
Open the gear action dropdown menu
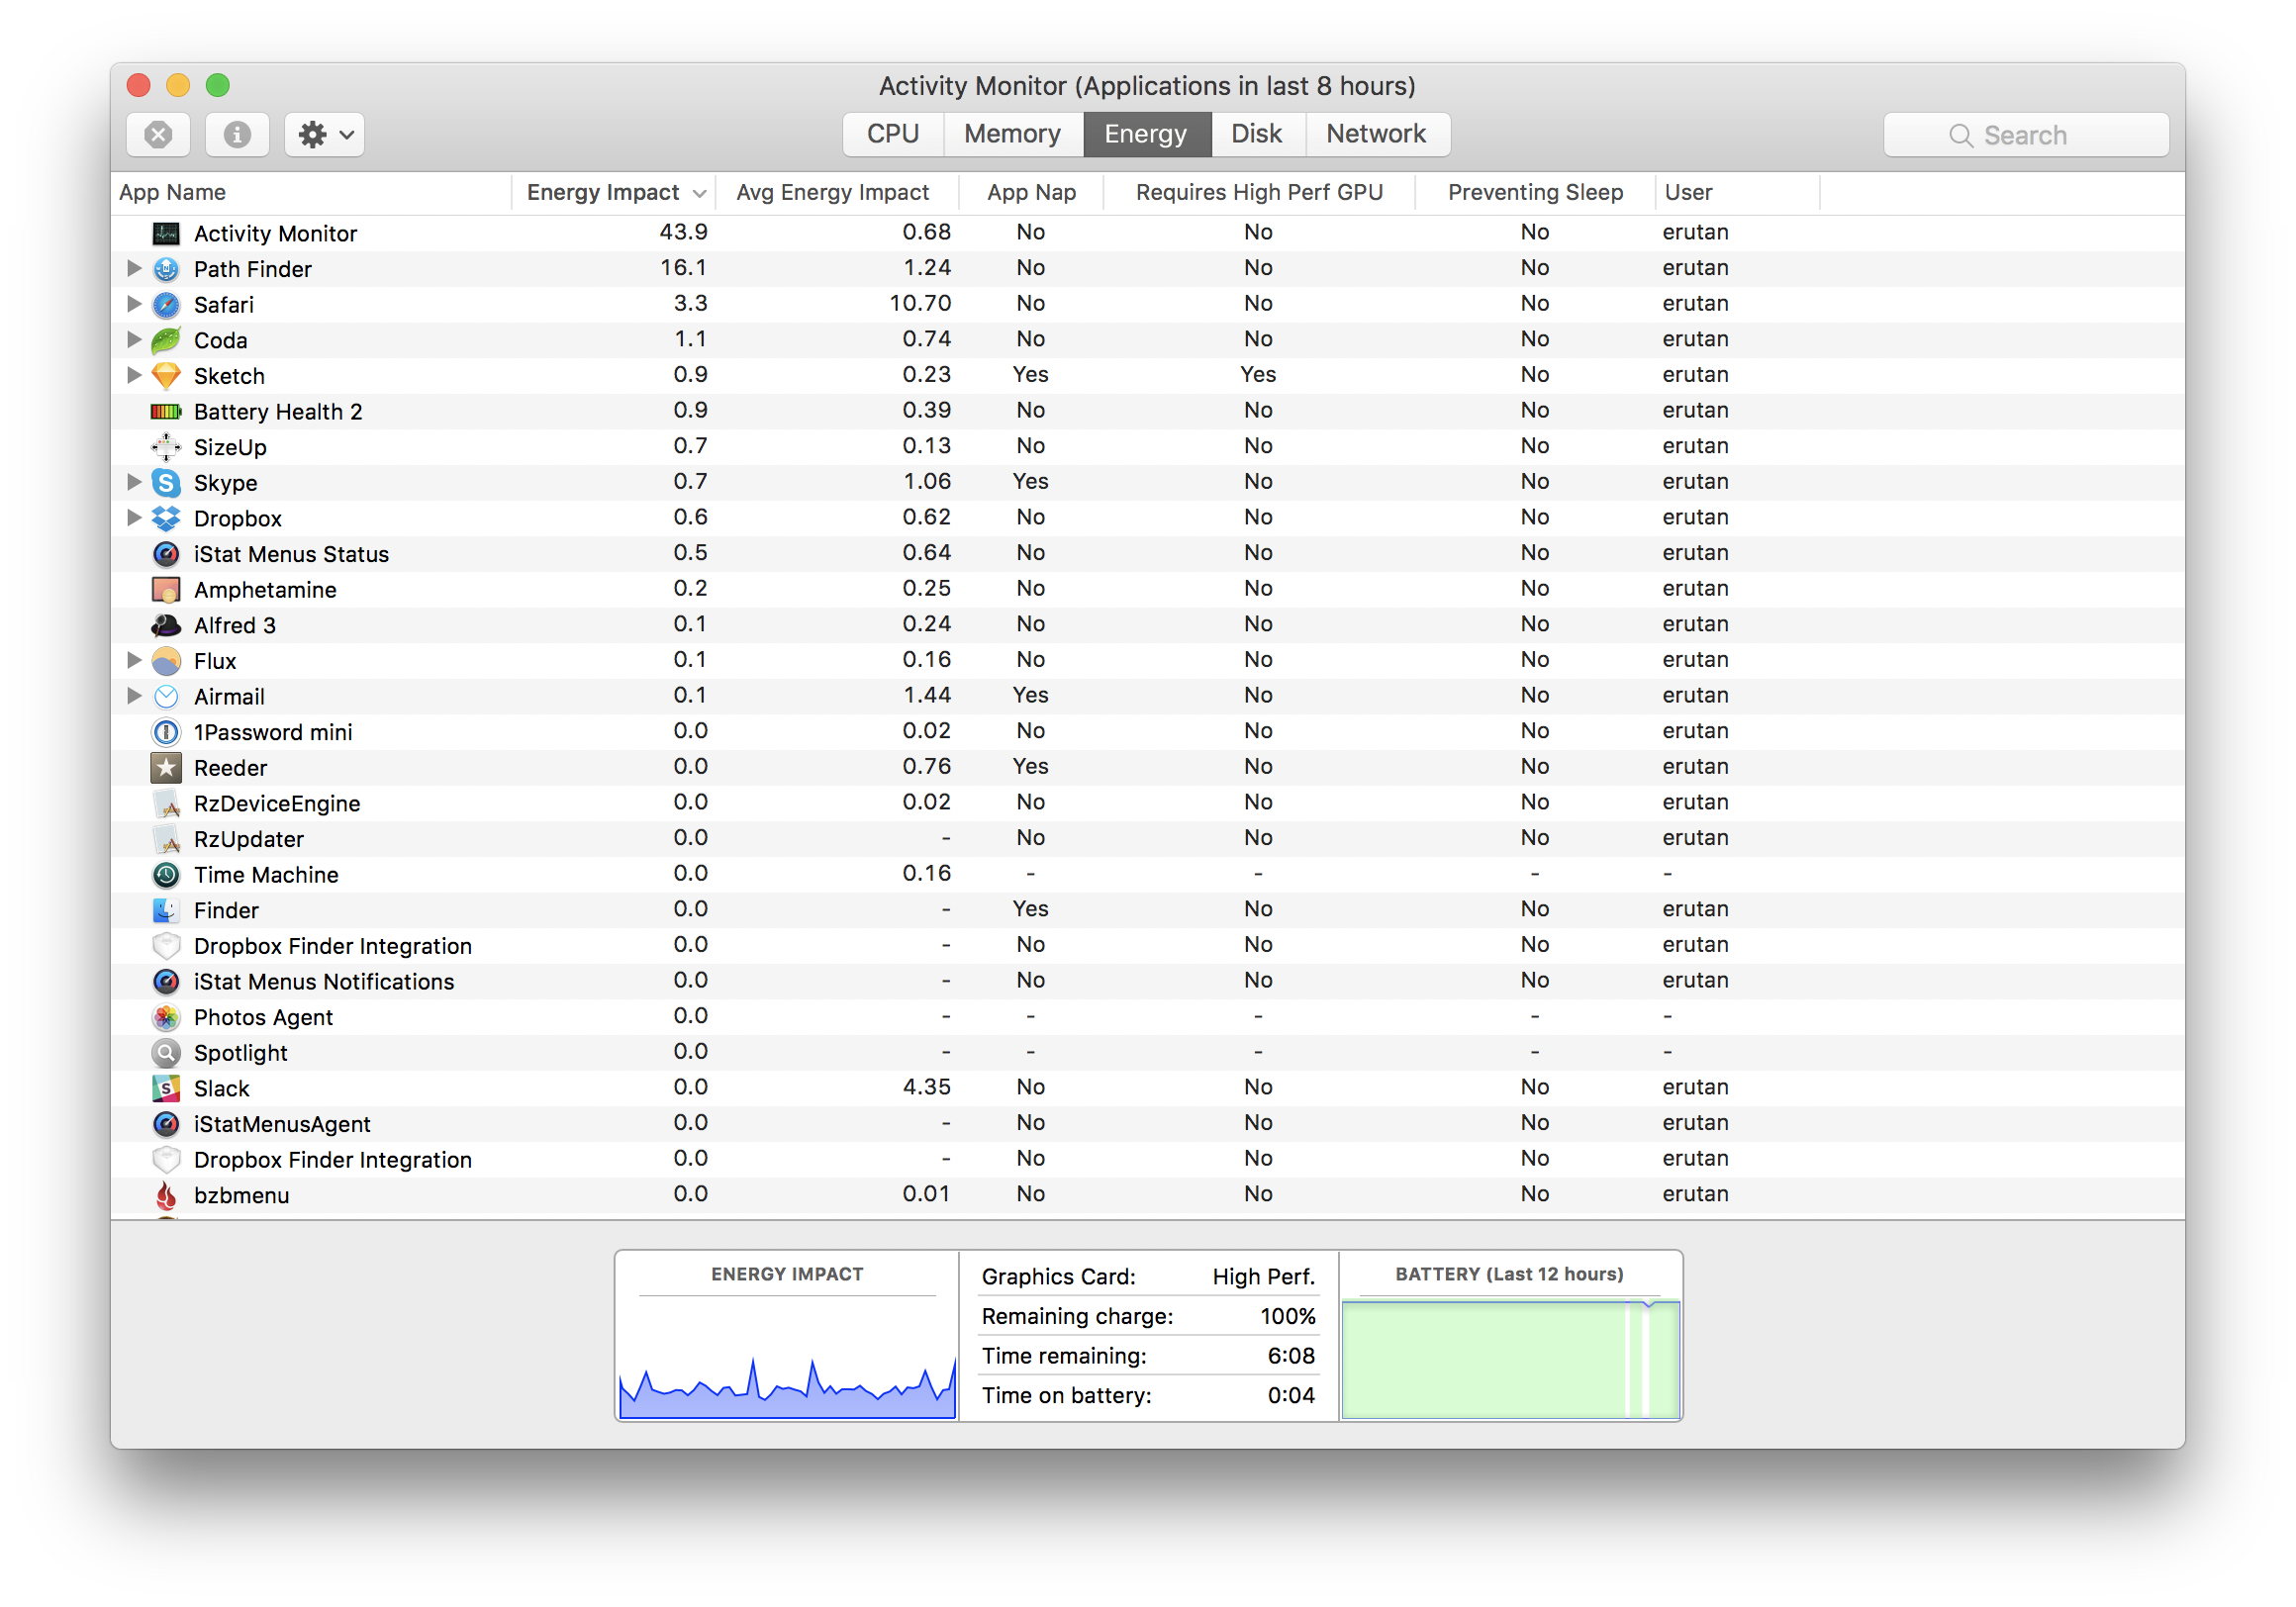[325, 134]
